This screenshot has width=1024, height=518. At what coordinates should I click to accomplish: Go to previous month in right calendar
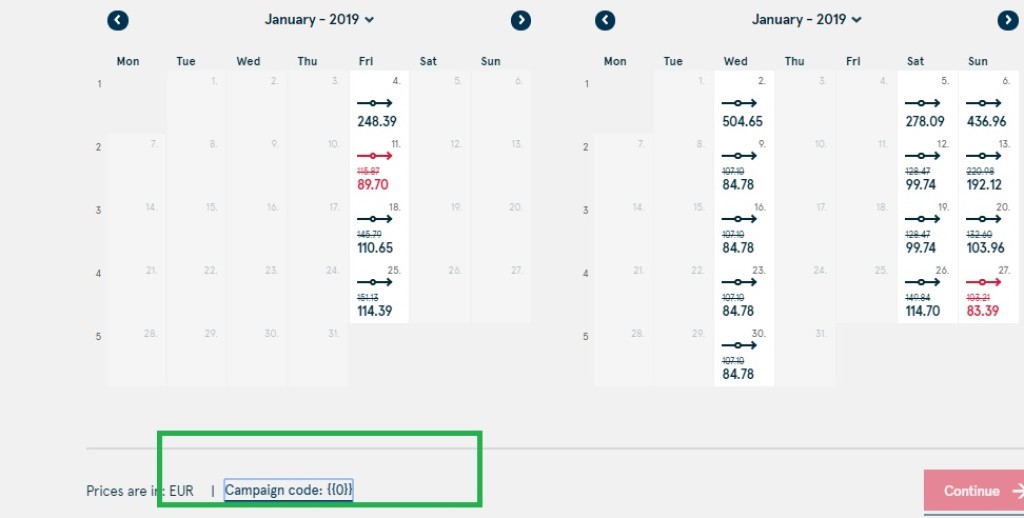click(605, 20)
